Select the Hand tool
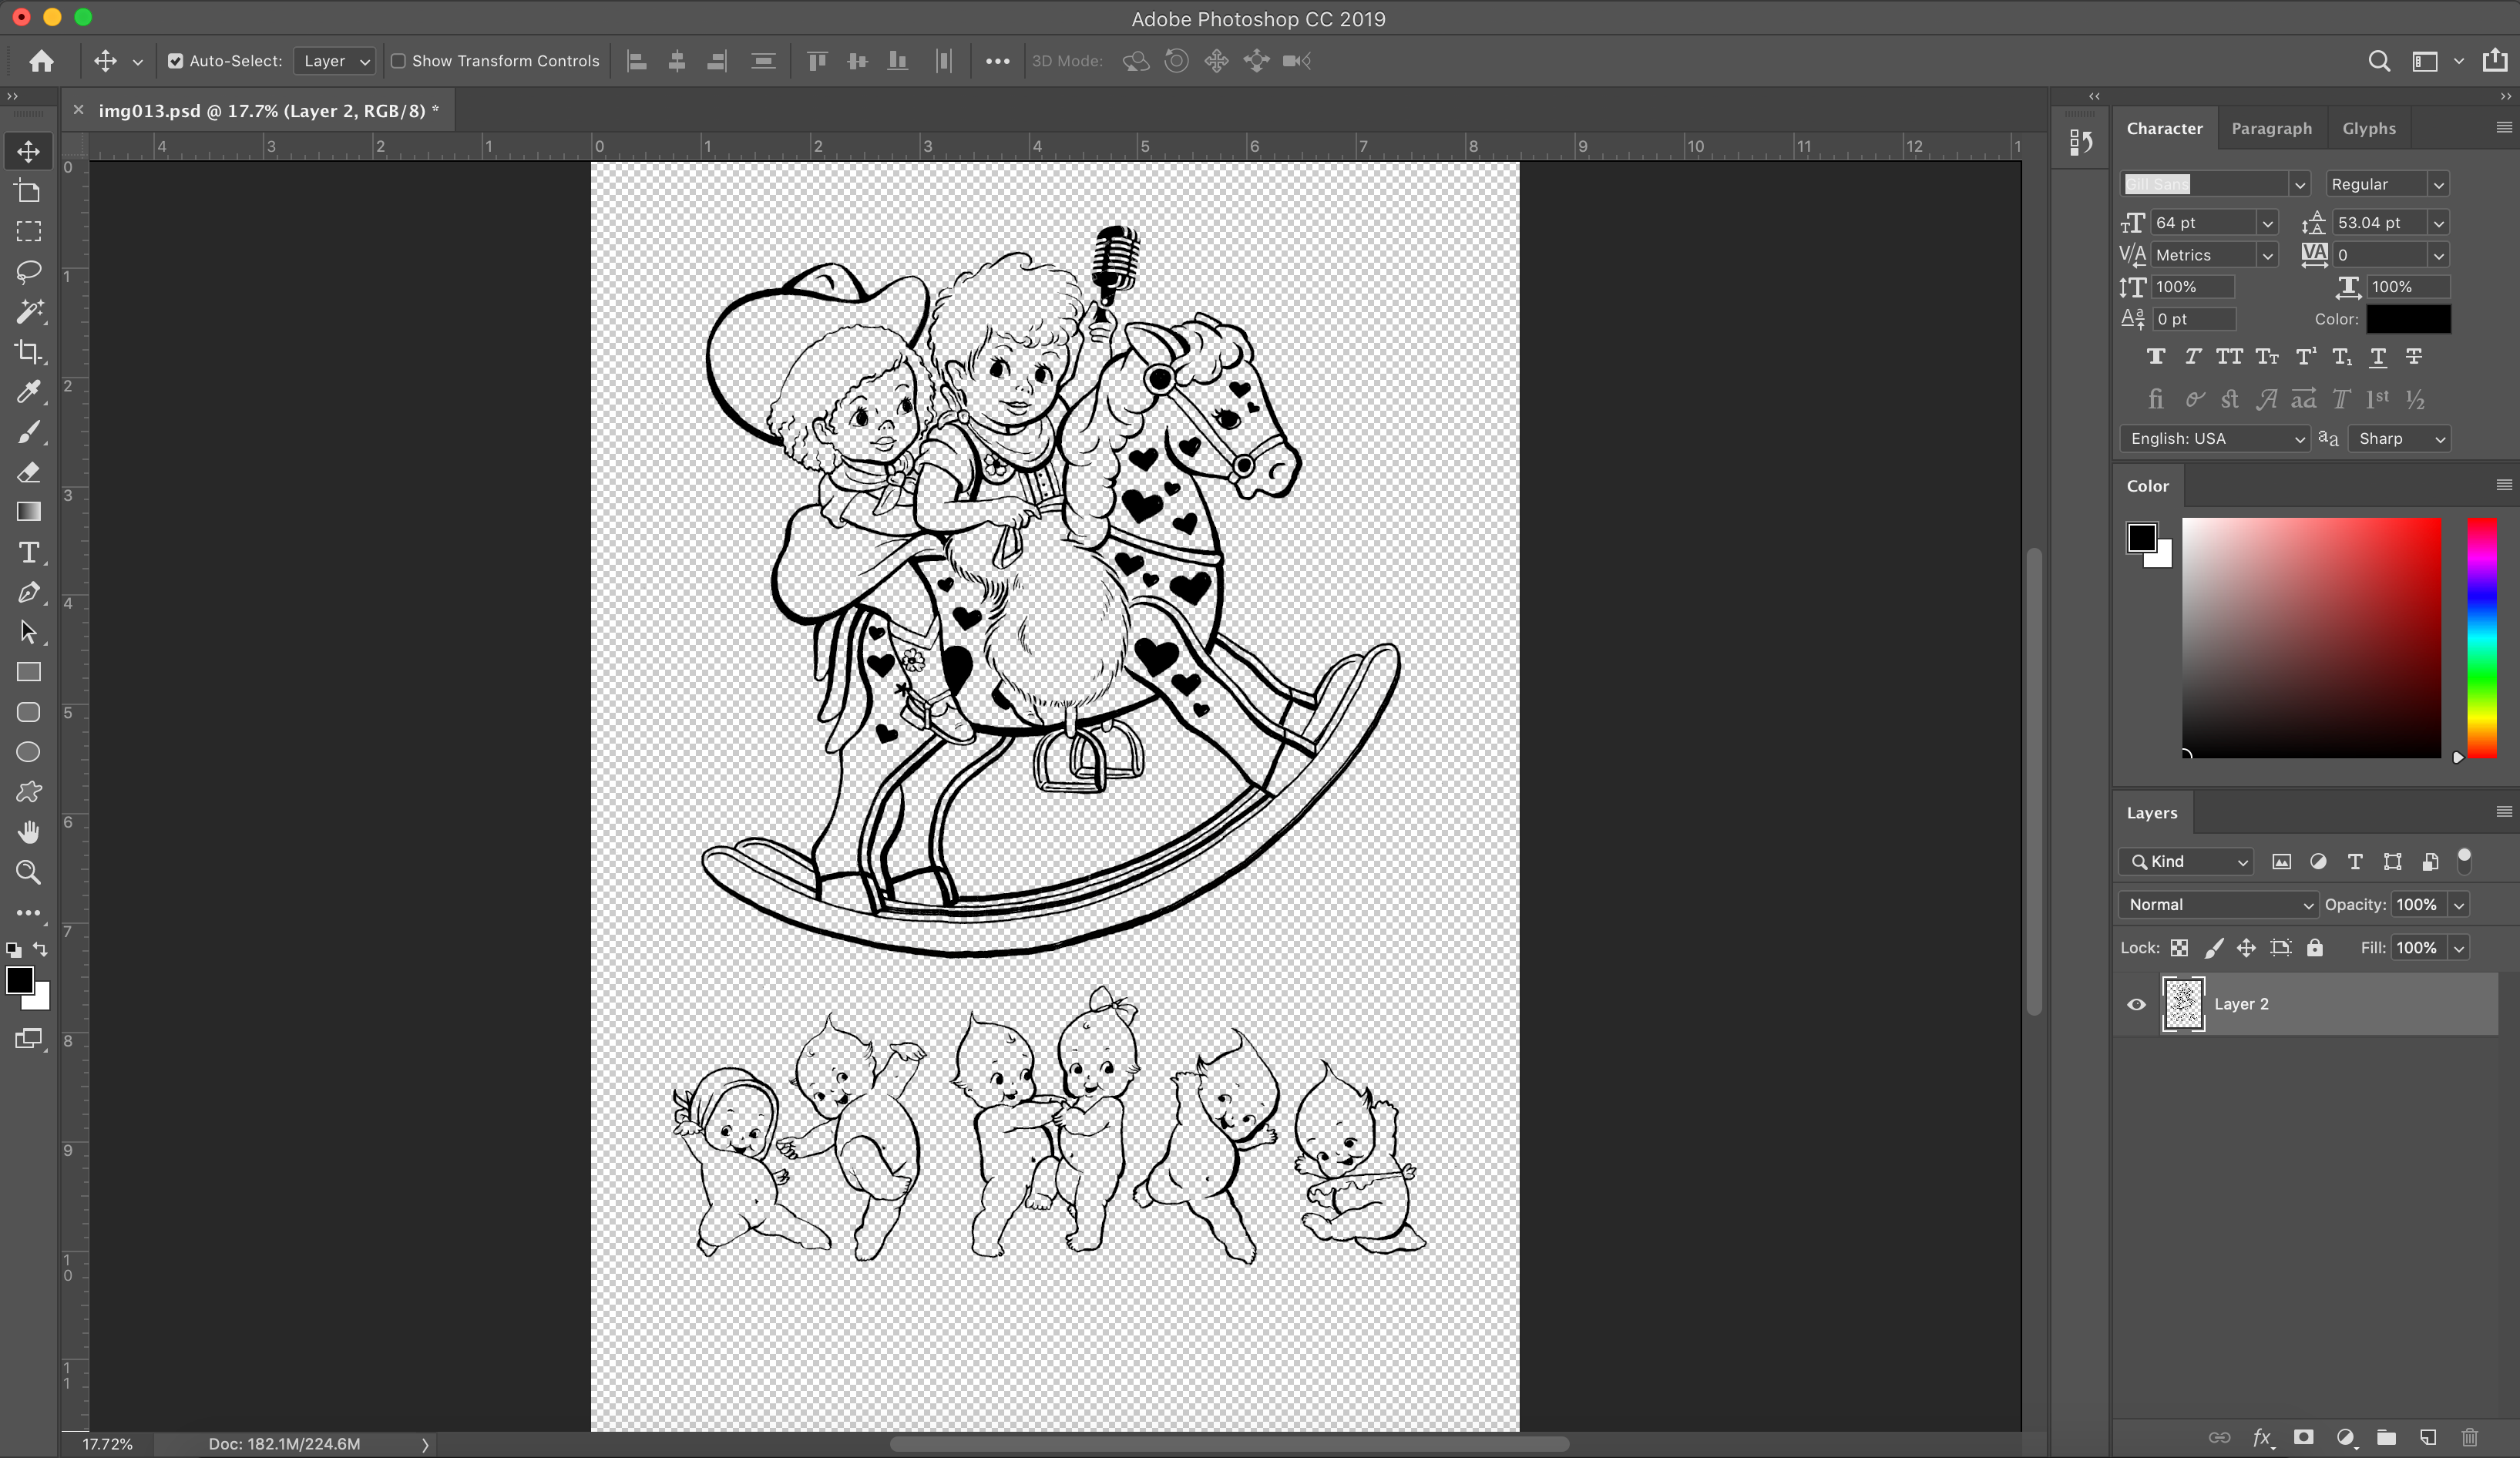The image size is (2520, 1458). coord(28,832)
